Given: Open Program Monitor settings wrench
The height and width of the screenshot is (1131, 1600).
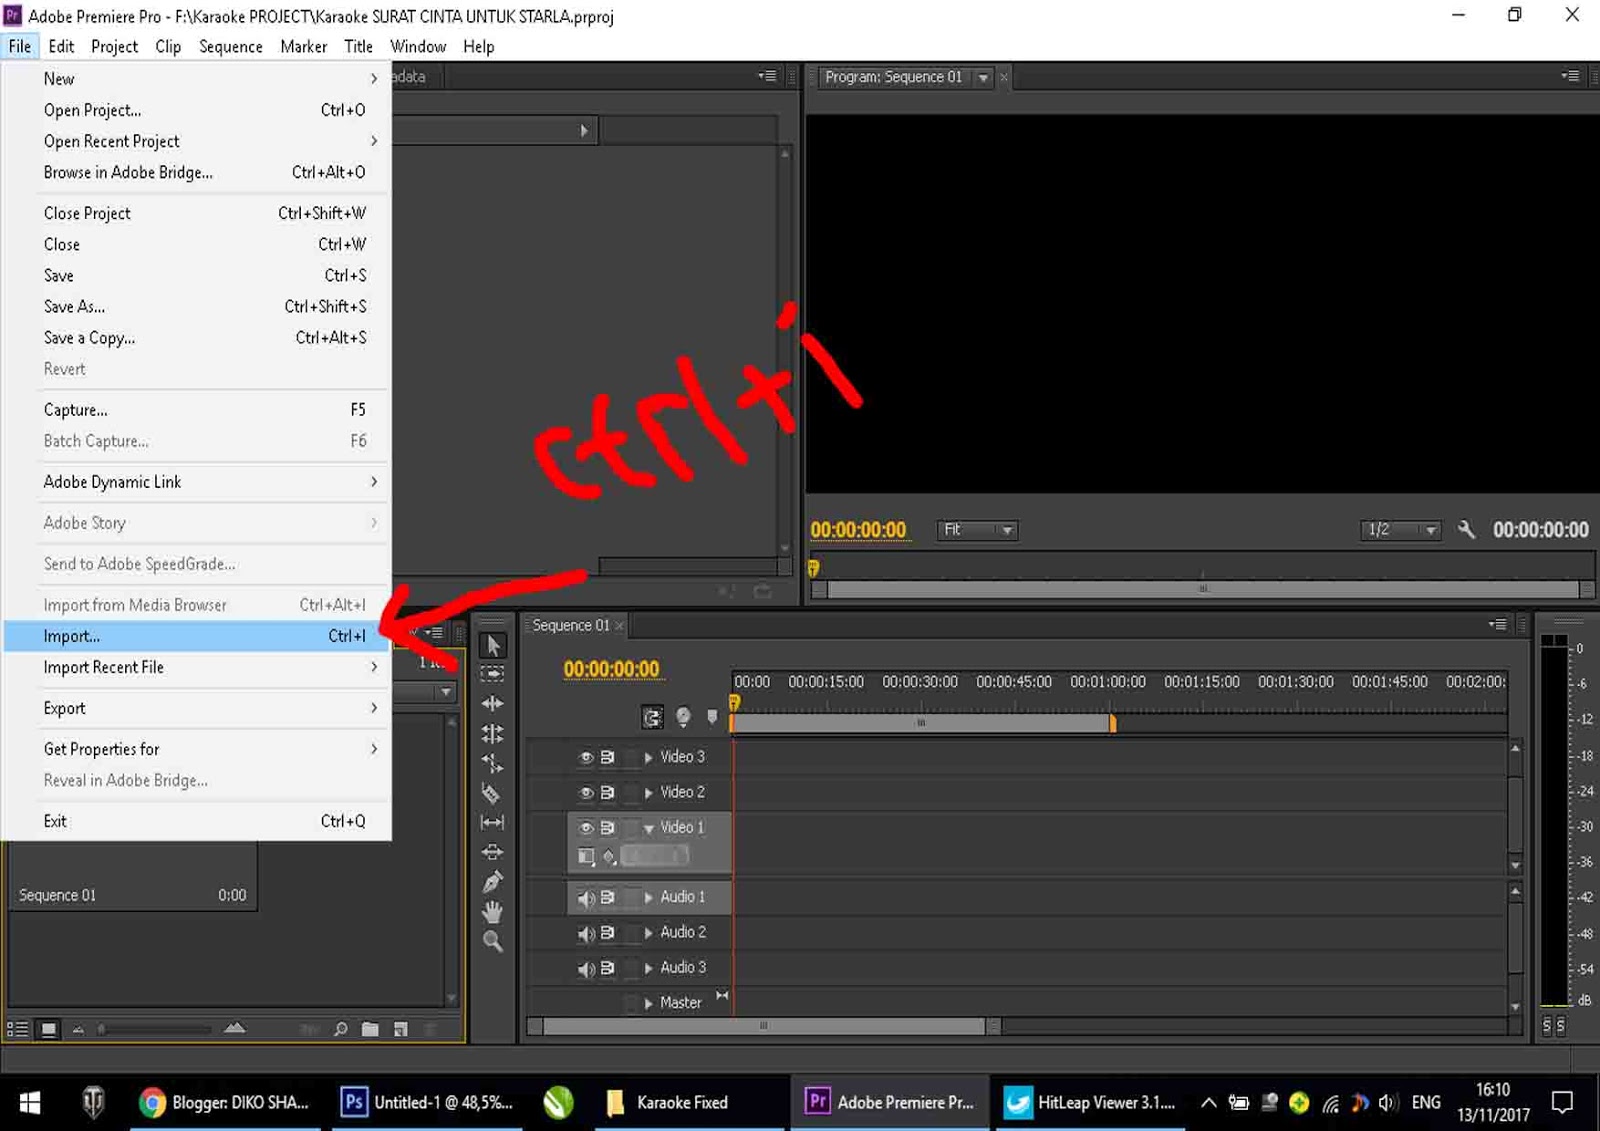Looking at the screenshot, I should [x=1466, y=530].
